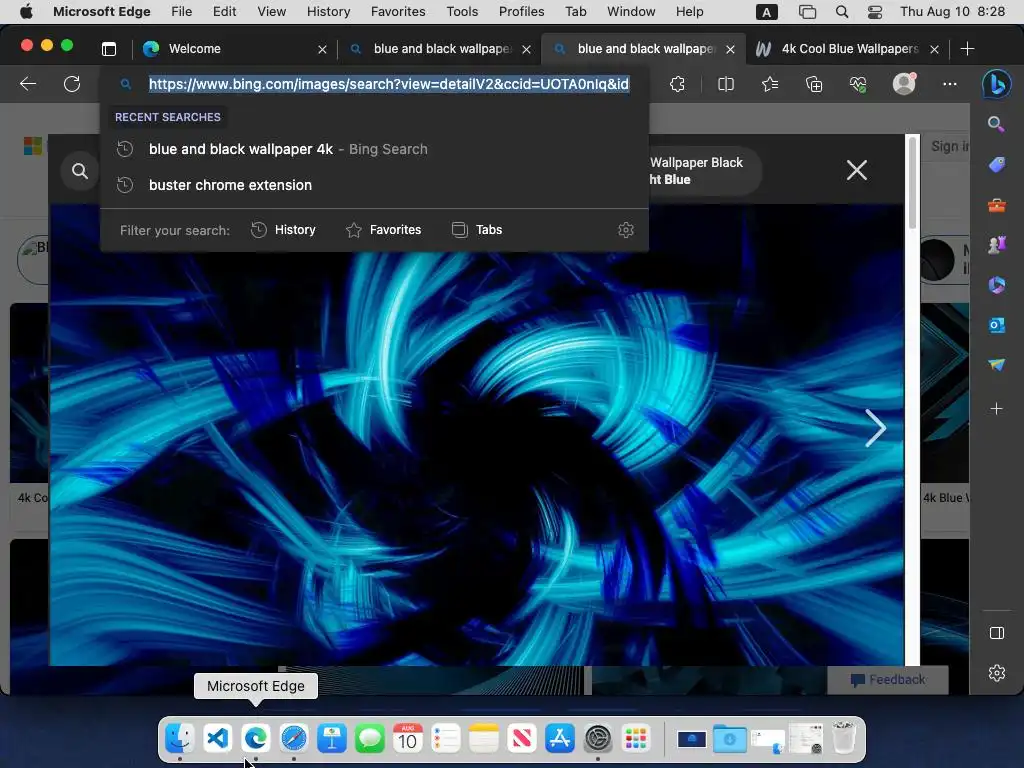
Task: Open the History menu
Action: (328, 12)
